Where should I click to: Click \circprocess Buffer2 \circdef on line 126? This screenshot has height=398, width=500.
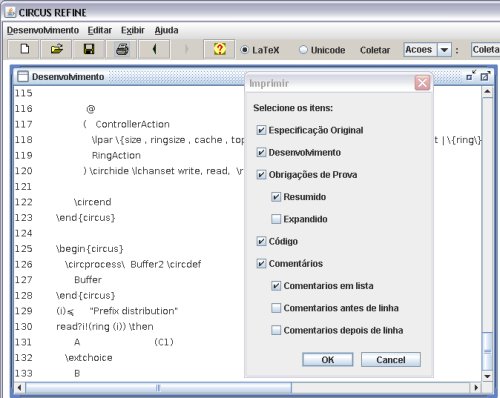pos(133,264)
